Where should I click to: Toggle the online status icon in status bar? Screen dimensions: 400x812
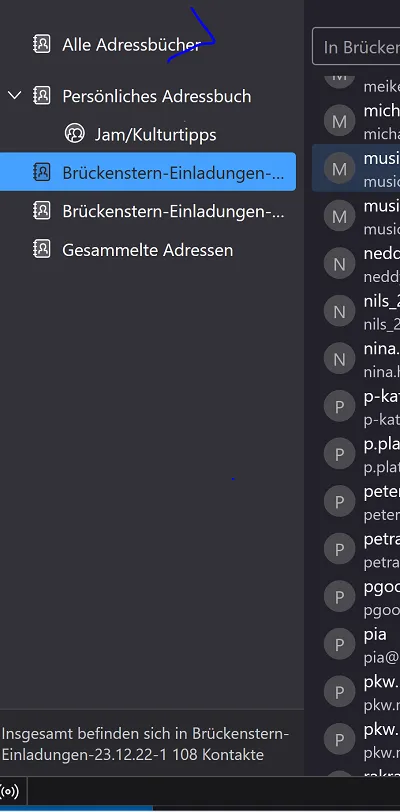click(x=9, y=791)
